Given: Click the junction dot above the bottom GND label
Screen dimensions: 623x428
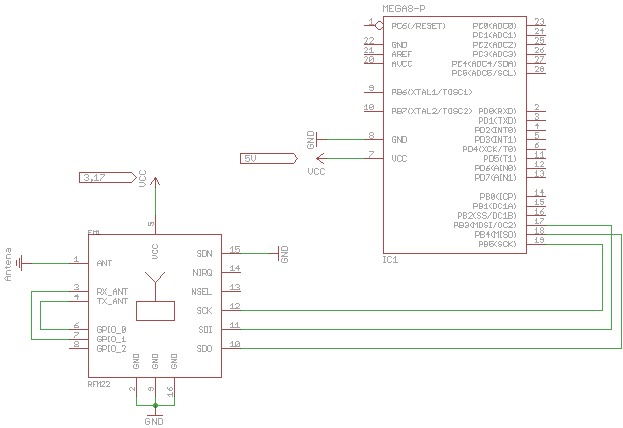Looking at the screenshot, I should (155, 406).
